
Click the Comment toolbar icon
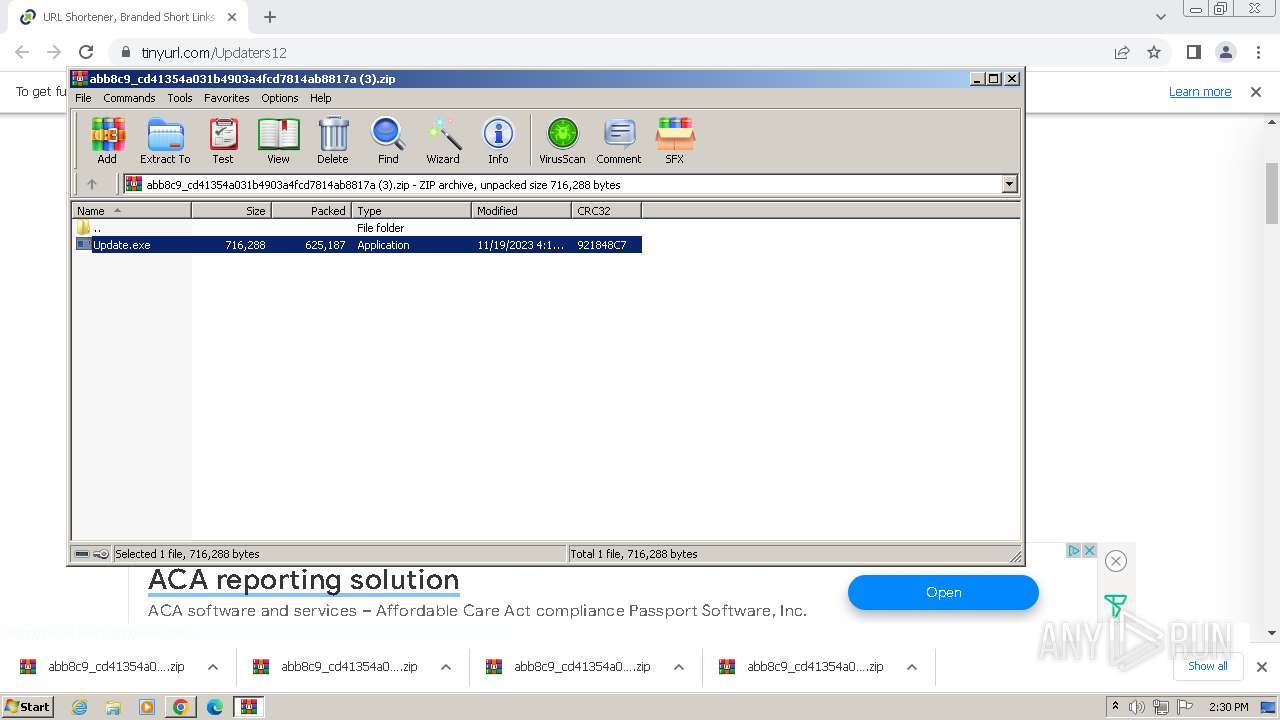point(619,140)
